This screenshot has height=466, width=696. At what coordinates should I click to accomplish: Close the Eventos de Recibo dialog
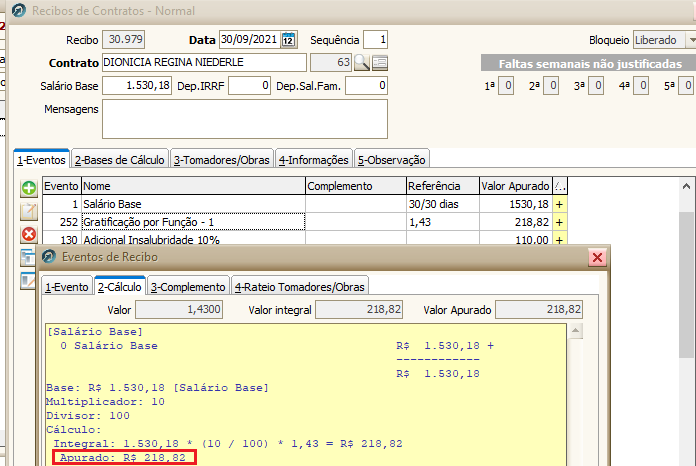pyautogui.click(x=597, y=257)
